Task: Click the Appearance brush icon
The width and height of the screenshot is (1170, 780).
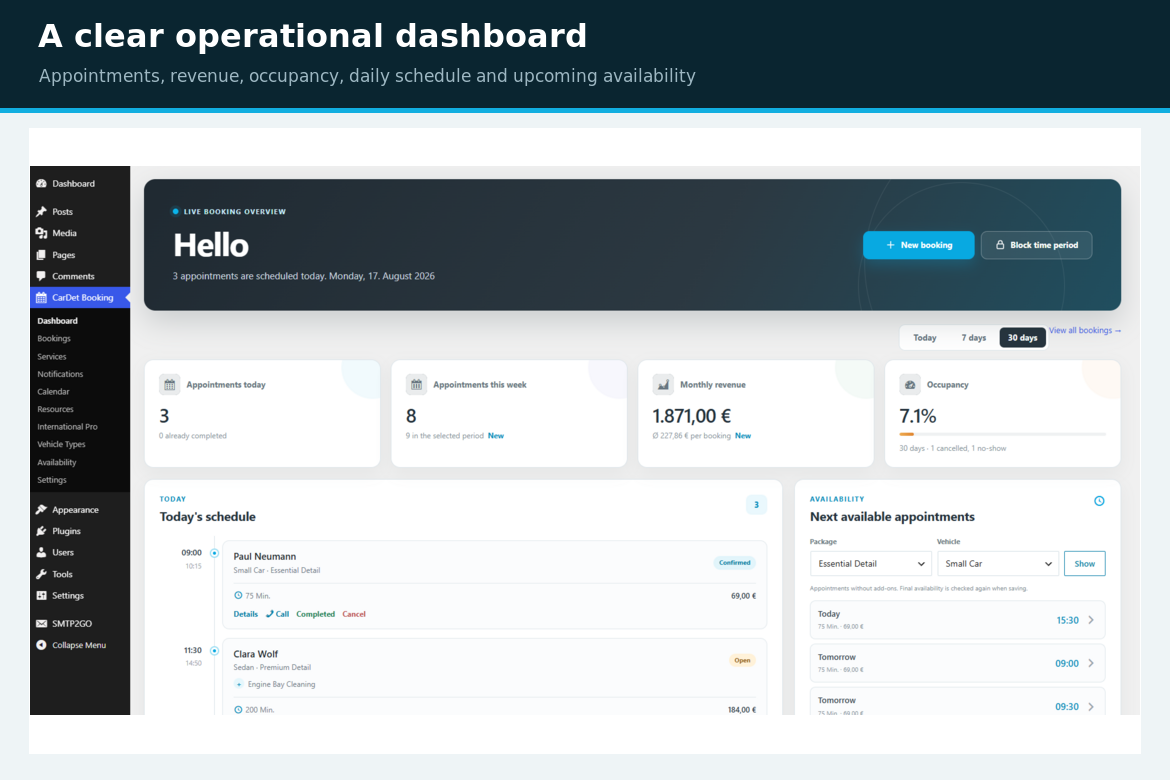Action: [41, 510]
